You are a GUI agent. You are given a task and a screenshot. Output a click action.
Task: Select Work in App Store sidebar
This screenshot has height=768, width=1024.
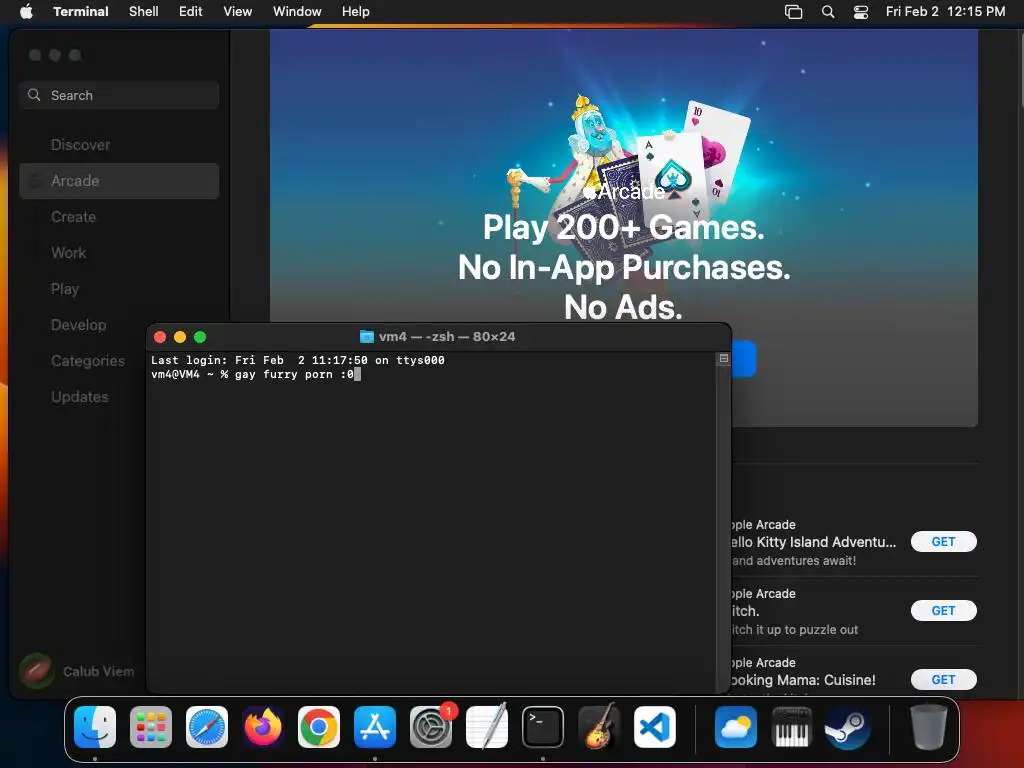pyautogui.click(x=119, y=253)
